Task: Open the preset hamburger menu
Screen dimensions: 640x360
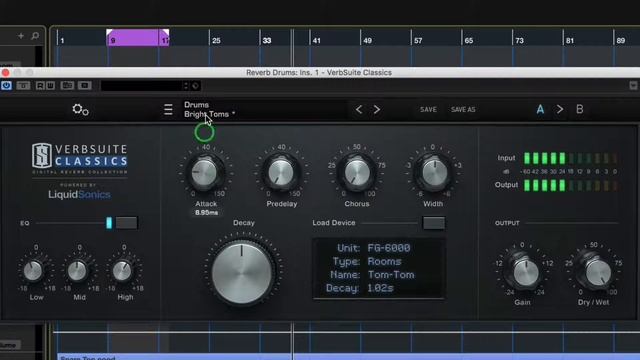Action: click(168, 109)
